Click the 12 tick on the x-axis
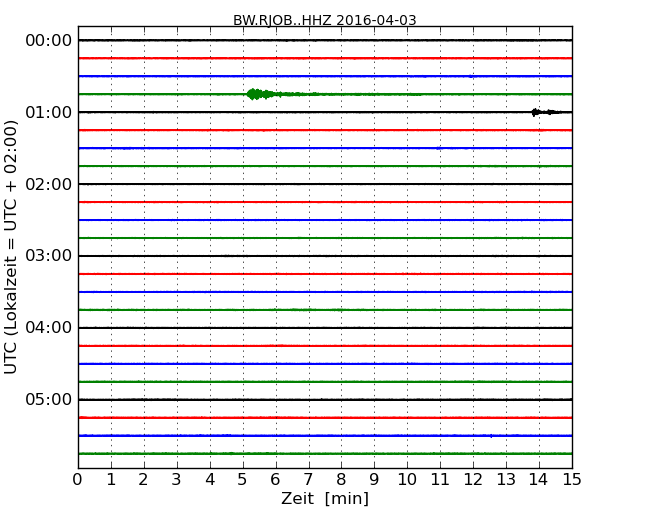 [x=473, y=480]
